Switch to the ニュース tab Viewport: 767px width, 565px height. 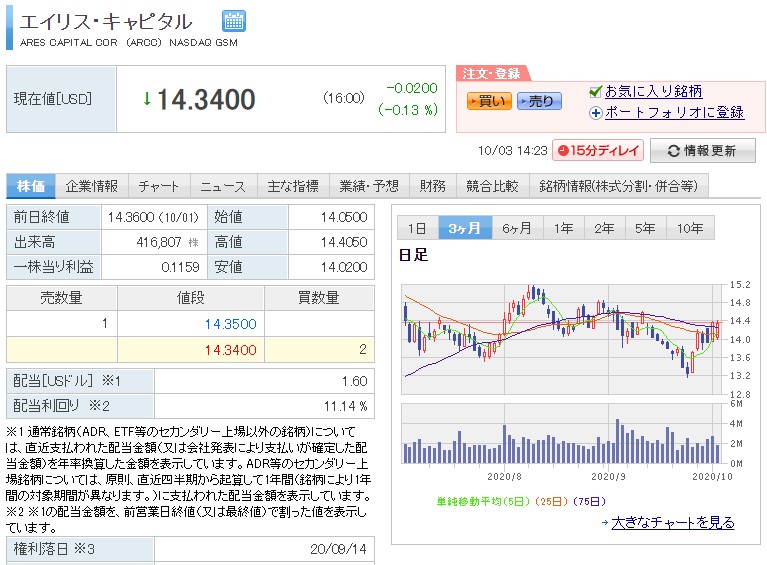click(x=224, y=186)
